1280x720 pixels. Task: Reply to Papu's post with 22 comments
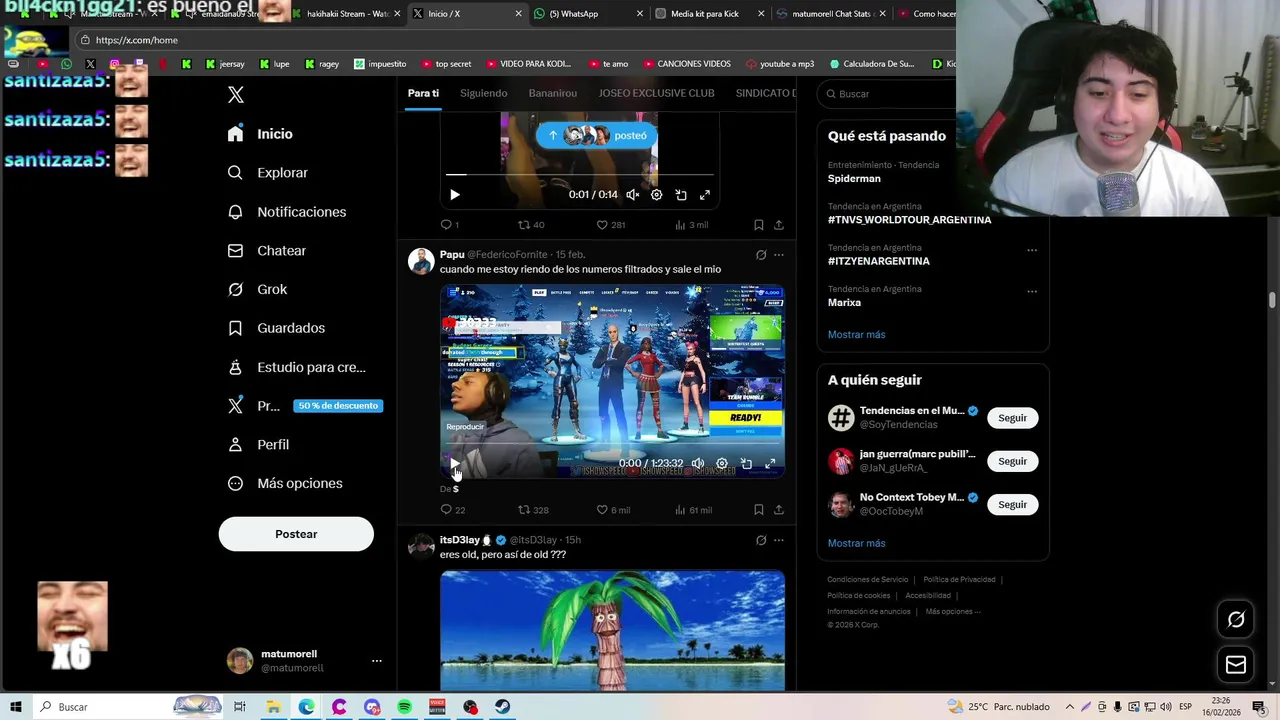click(x=453, y=510)
